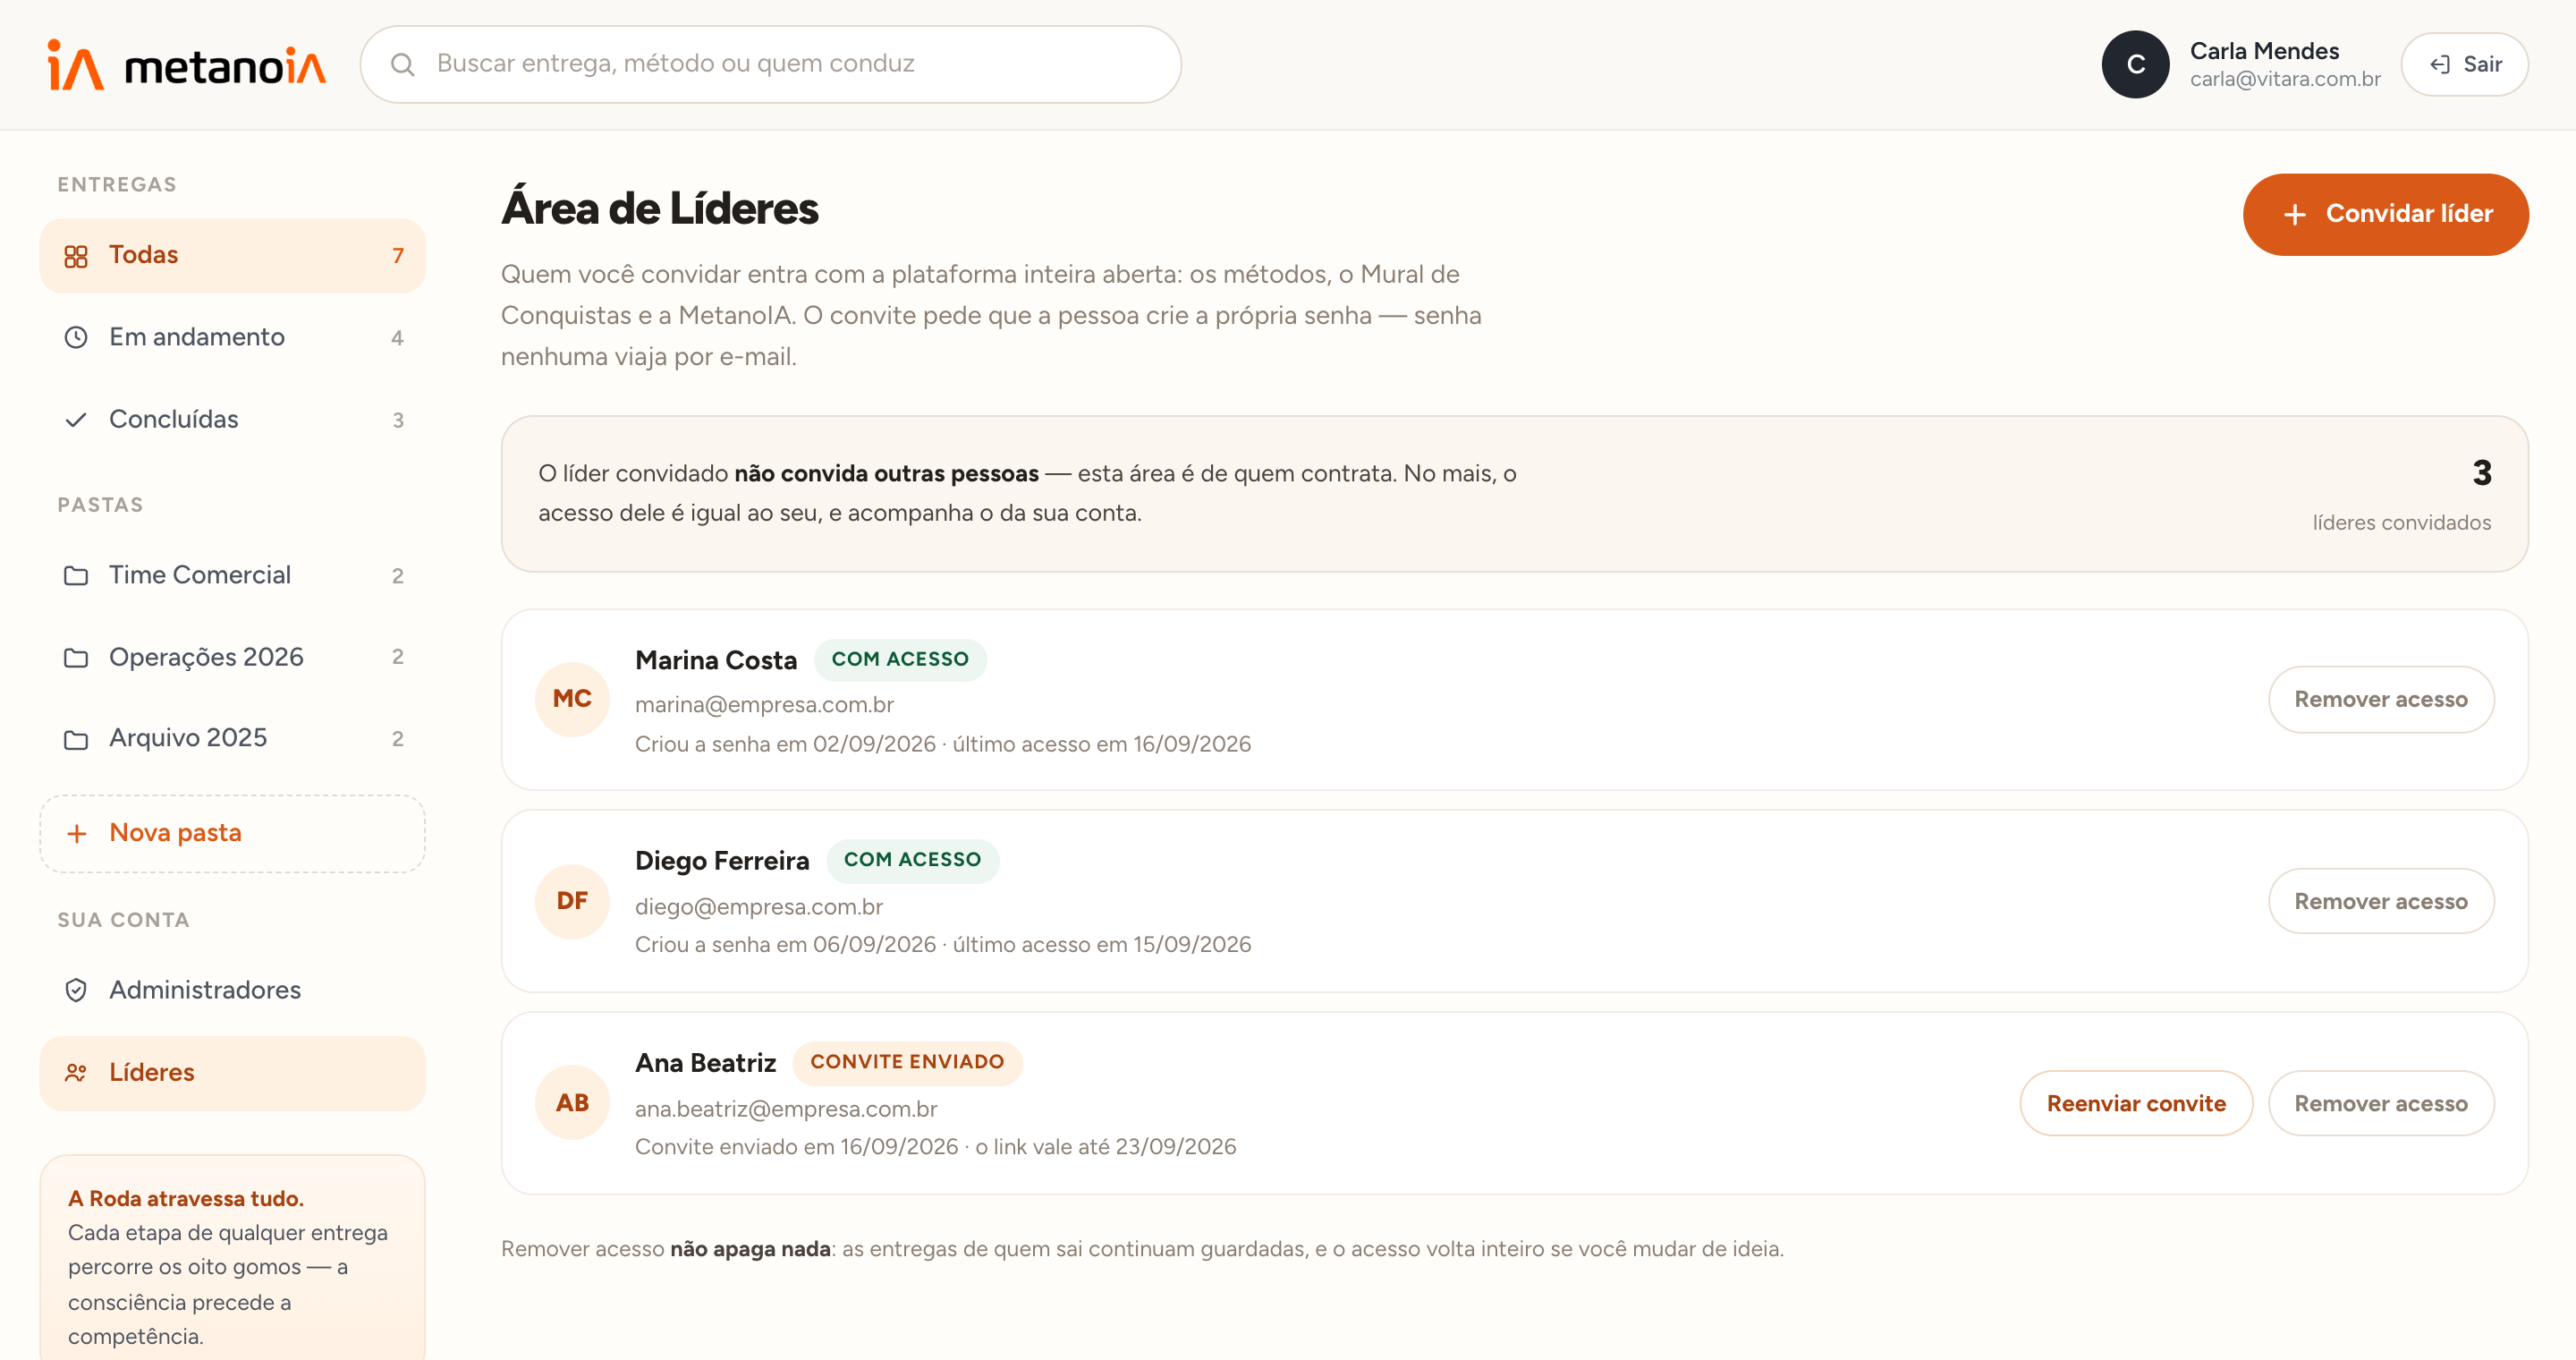
Task: Select the Todas entregas filter
Action: [232, 256]
